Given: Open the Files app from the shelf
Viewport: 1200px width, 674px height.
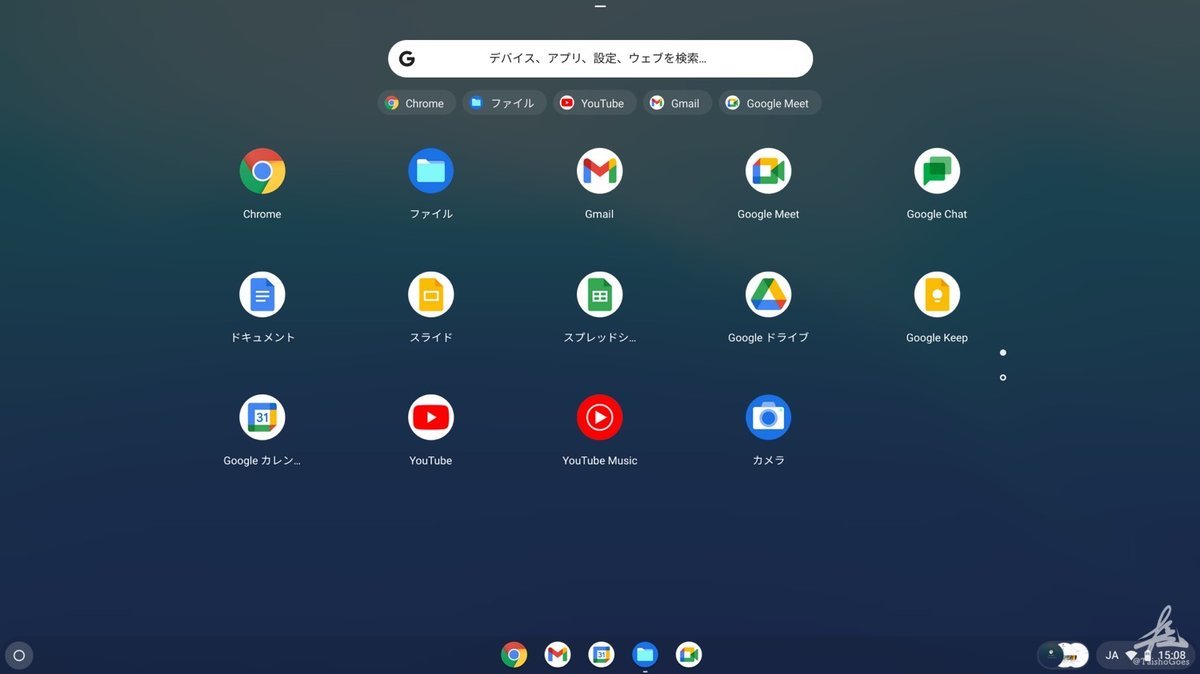Looking at the screenshot, I should coord(645,655).
